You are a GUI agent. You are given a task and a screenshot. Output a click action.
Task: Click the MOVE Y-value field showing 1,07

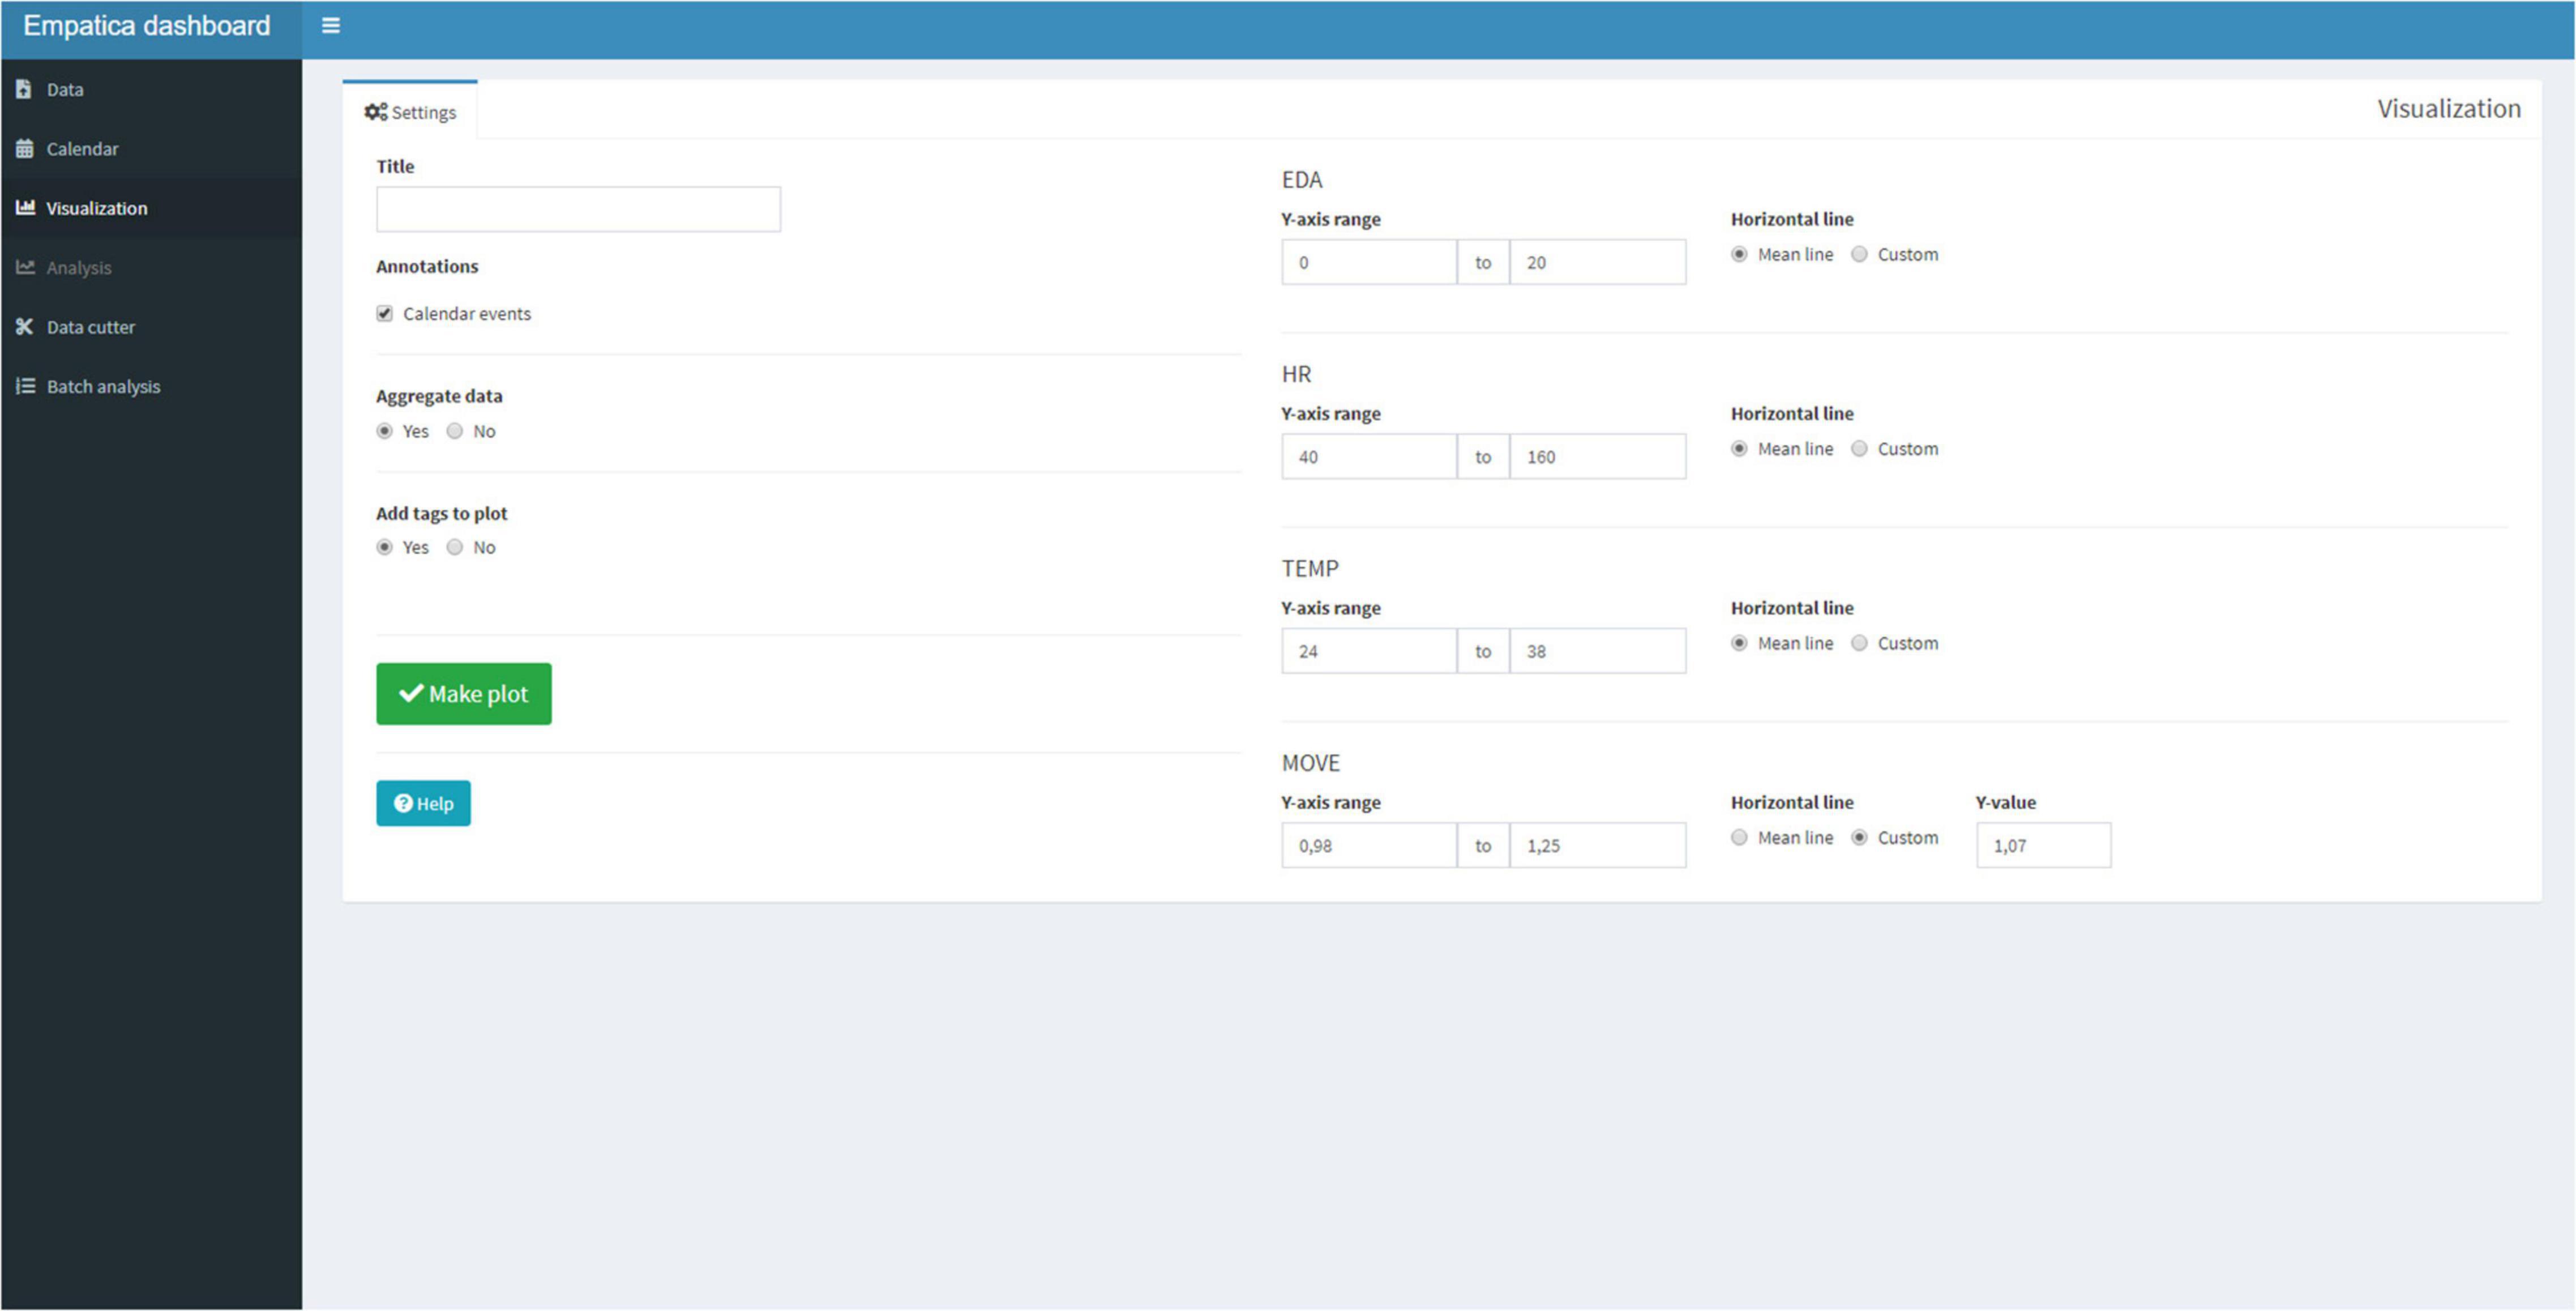[2044, 845]
